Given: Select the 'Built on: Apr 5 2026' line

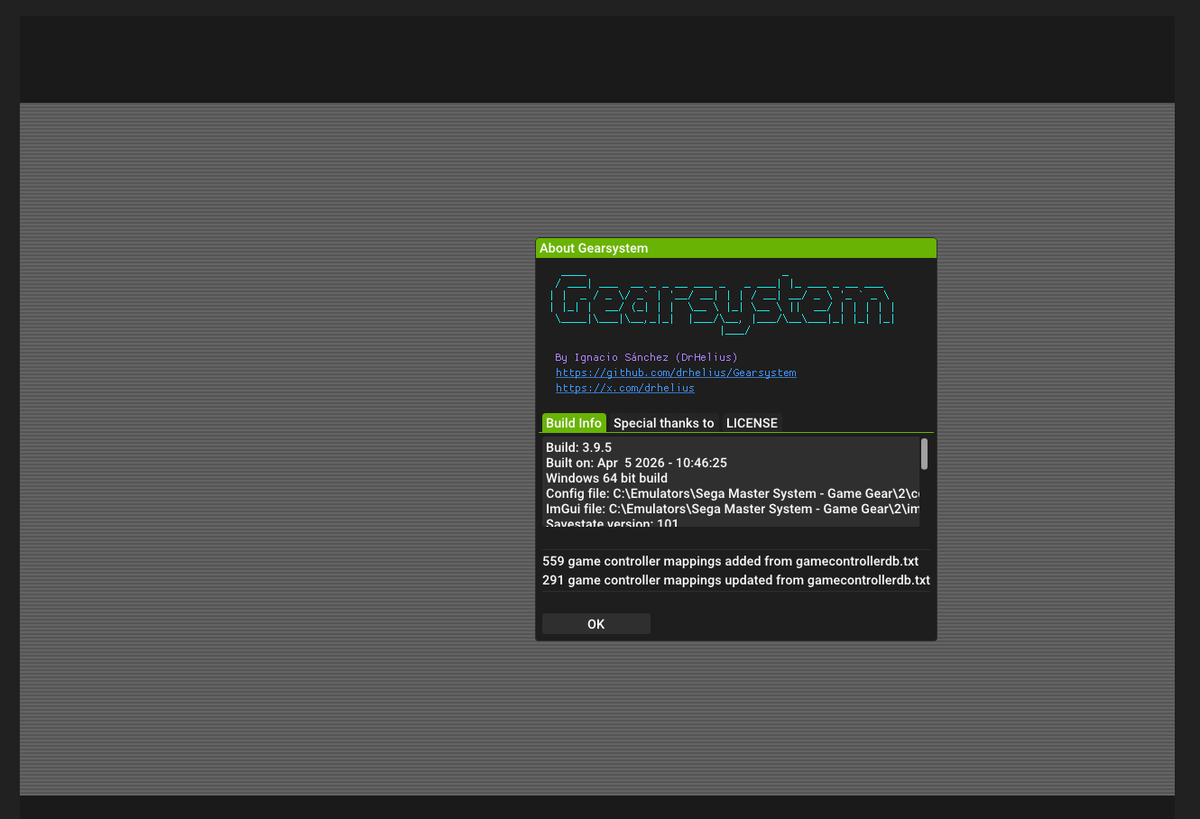Looking at the screenshot, I should click(636, 463).
